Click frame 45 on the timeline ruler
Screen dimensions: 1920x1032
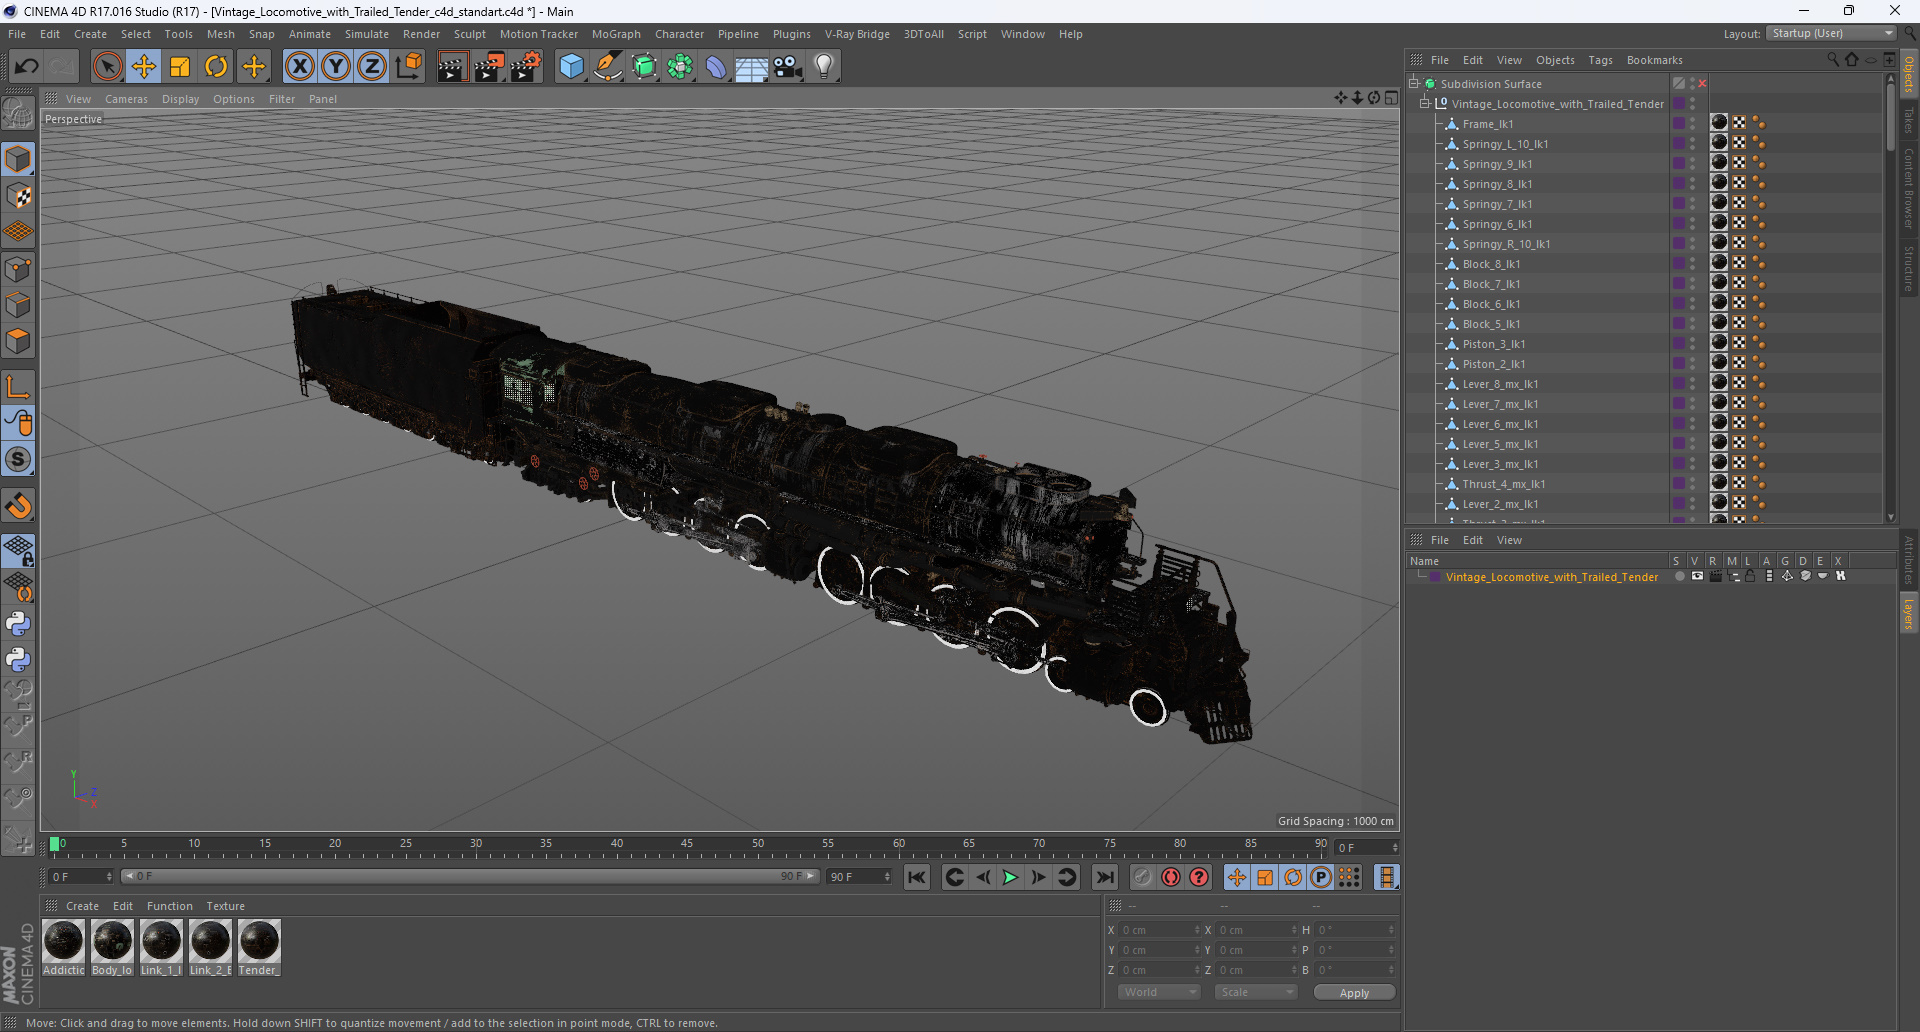(x=687, y=844)
